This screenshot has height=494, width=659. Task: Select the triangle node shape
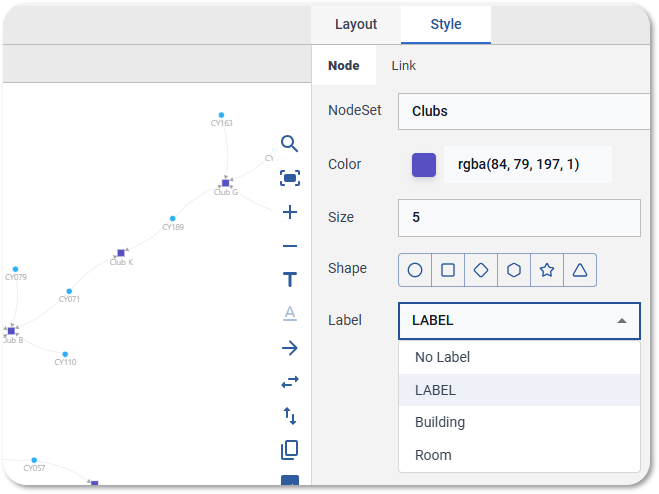(x=580, y=270)
